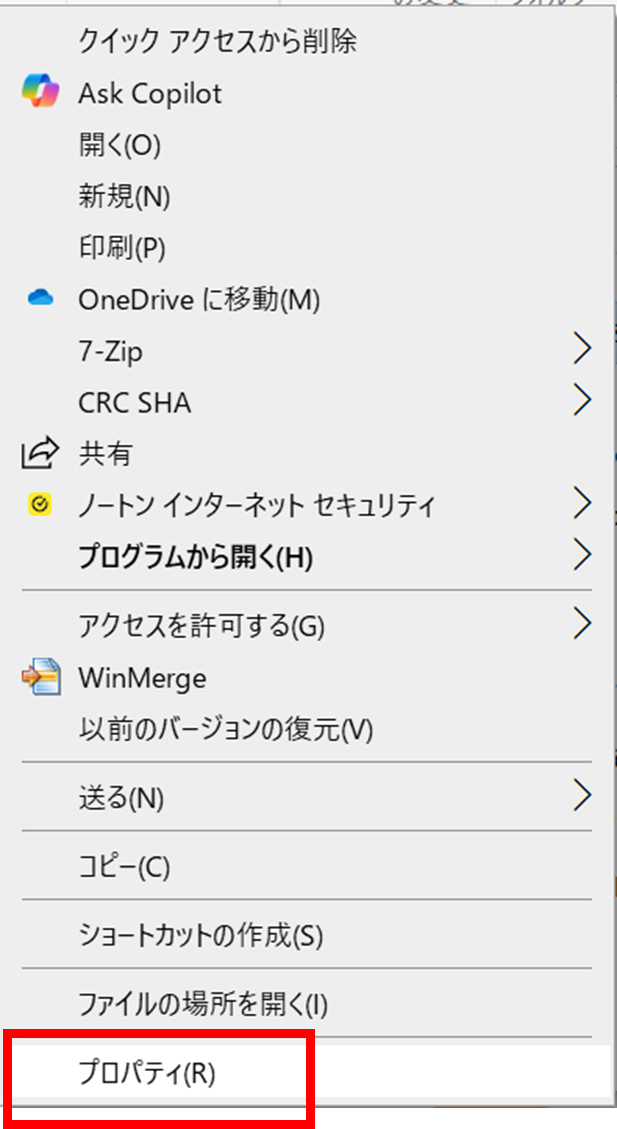The image size is (617, 1129).
Task: Choose ショートカットの作成(S)
Action: [x=200, y=936]
